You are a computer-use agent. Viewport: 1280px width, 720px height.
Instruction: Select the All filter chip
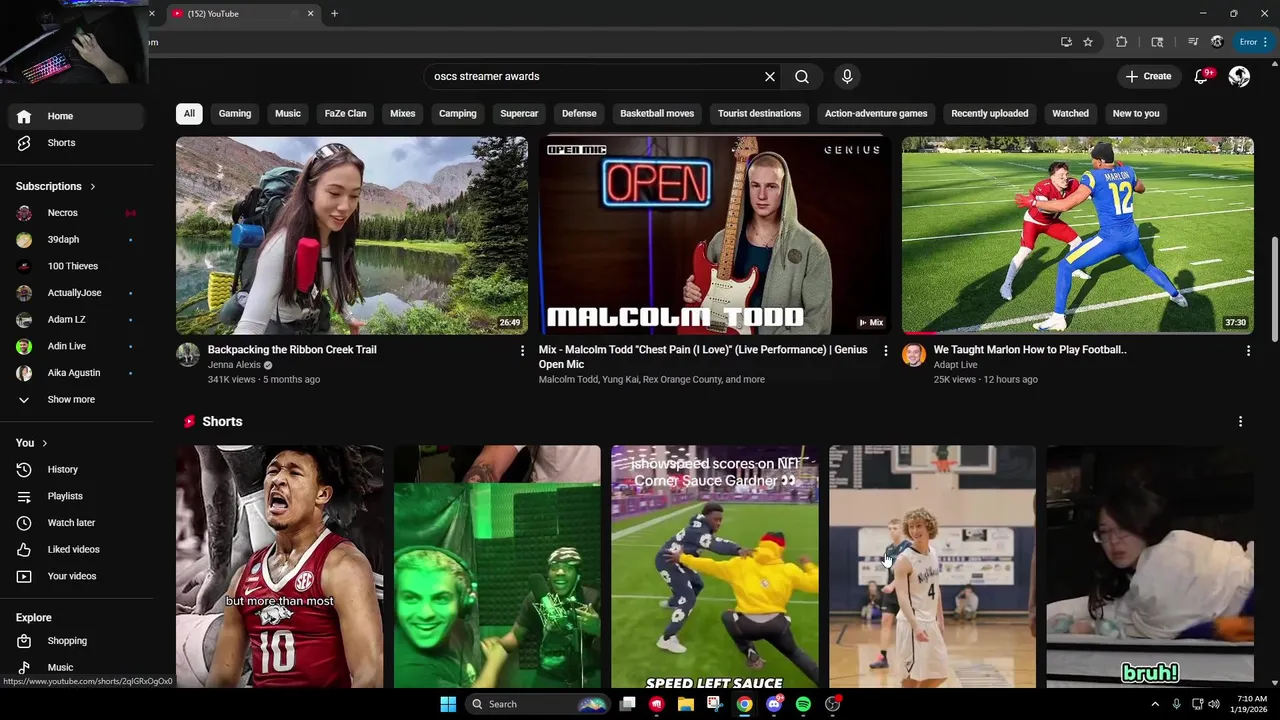[x=189, y=113]
